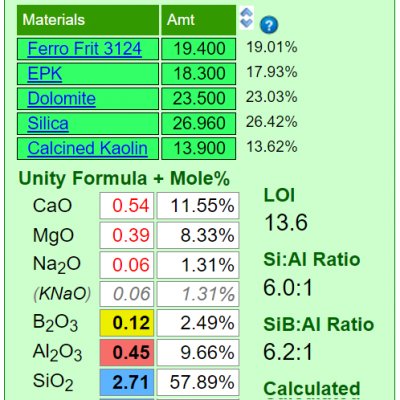Click the yellow B2O3 0.12 cell

tap(127, 323)
